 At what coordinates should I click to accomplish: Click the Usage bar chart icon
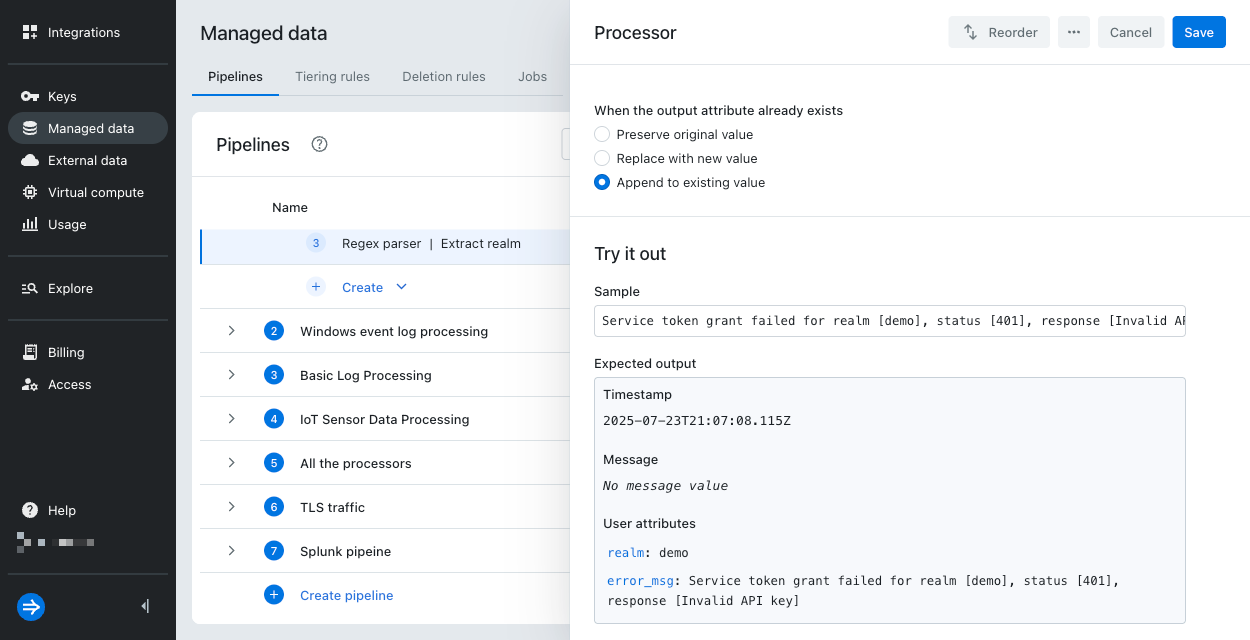tap(30, 224)
